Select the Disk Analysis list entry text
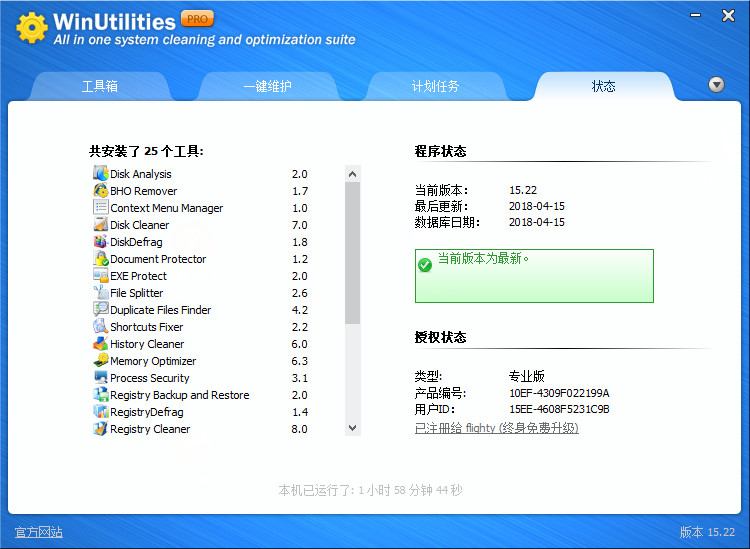 coord(141,174)
